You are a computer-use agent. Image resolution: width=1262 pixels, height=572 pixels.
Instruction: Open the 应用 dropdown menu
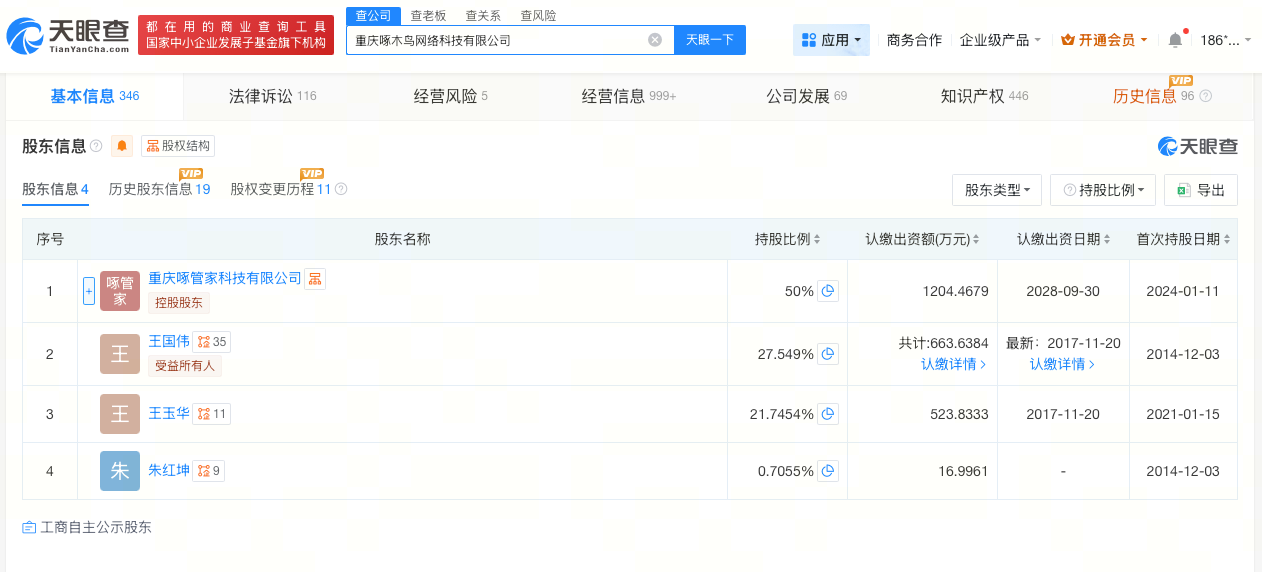832,40
